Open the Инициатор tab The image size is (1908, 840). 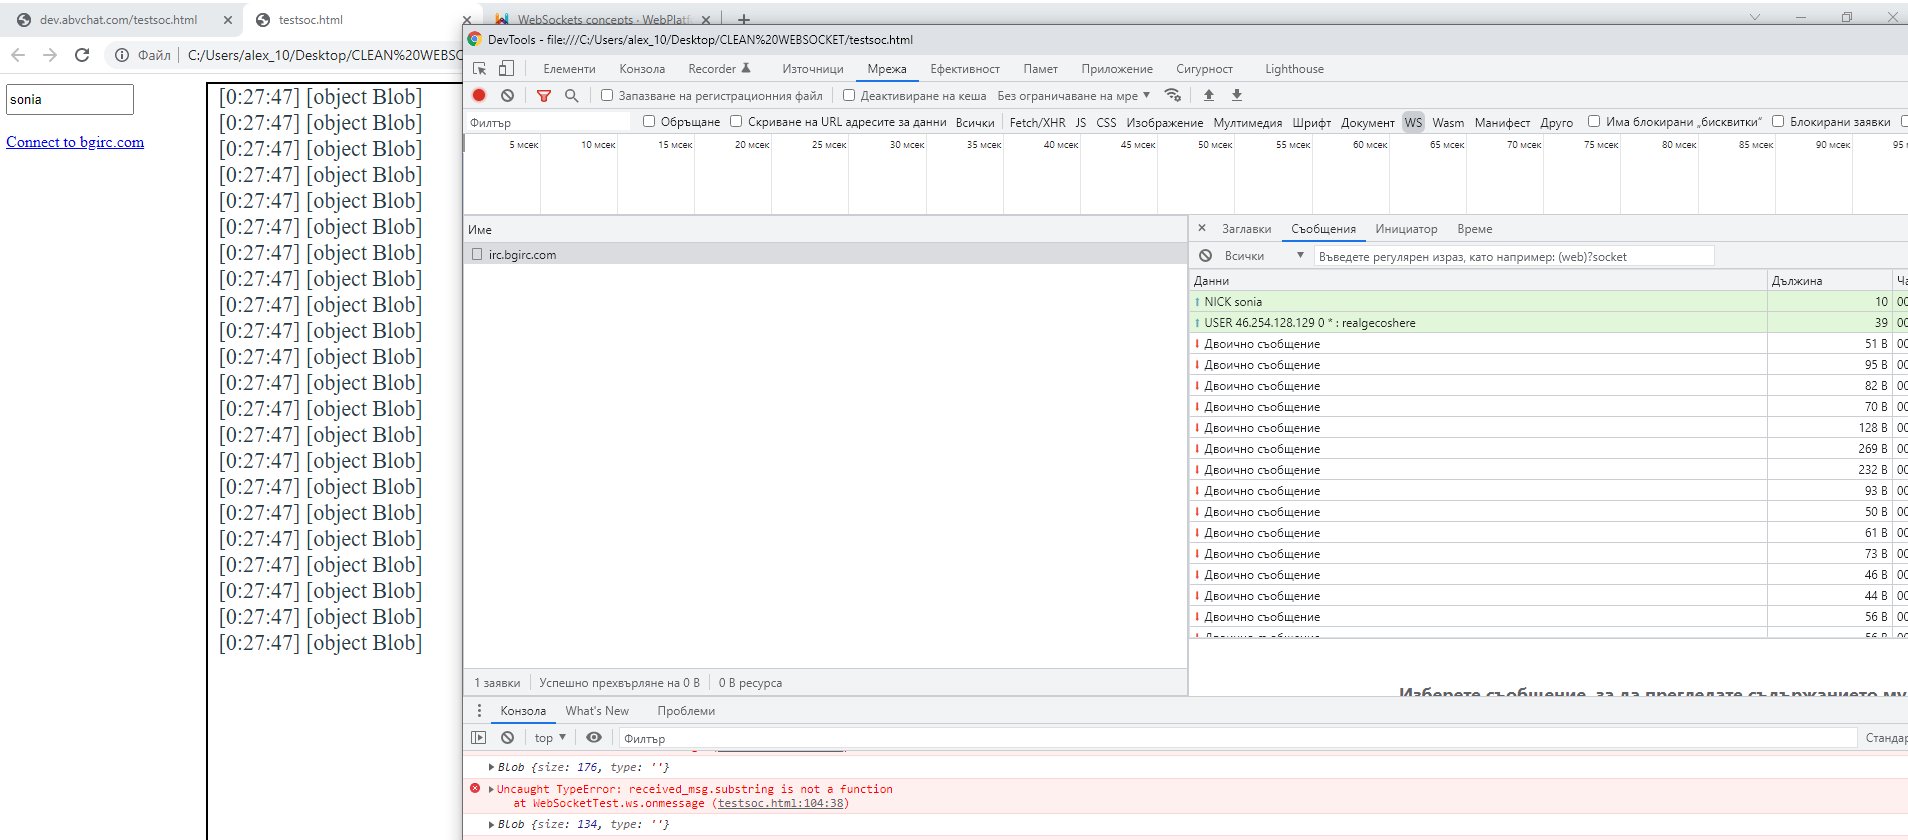pos(1406,229)
